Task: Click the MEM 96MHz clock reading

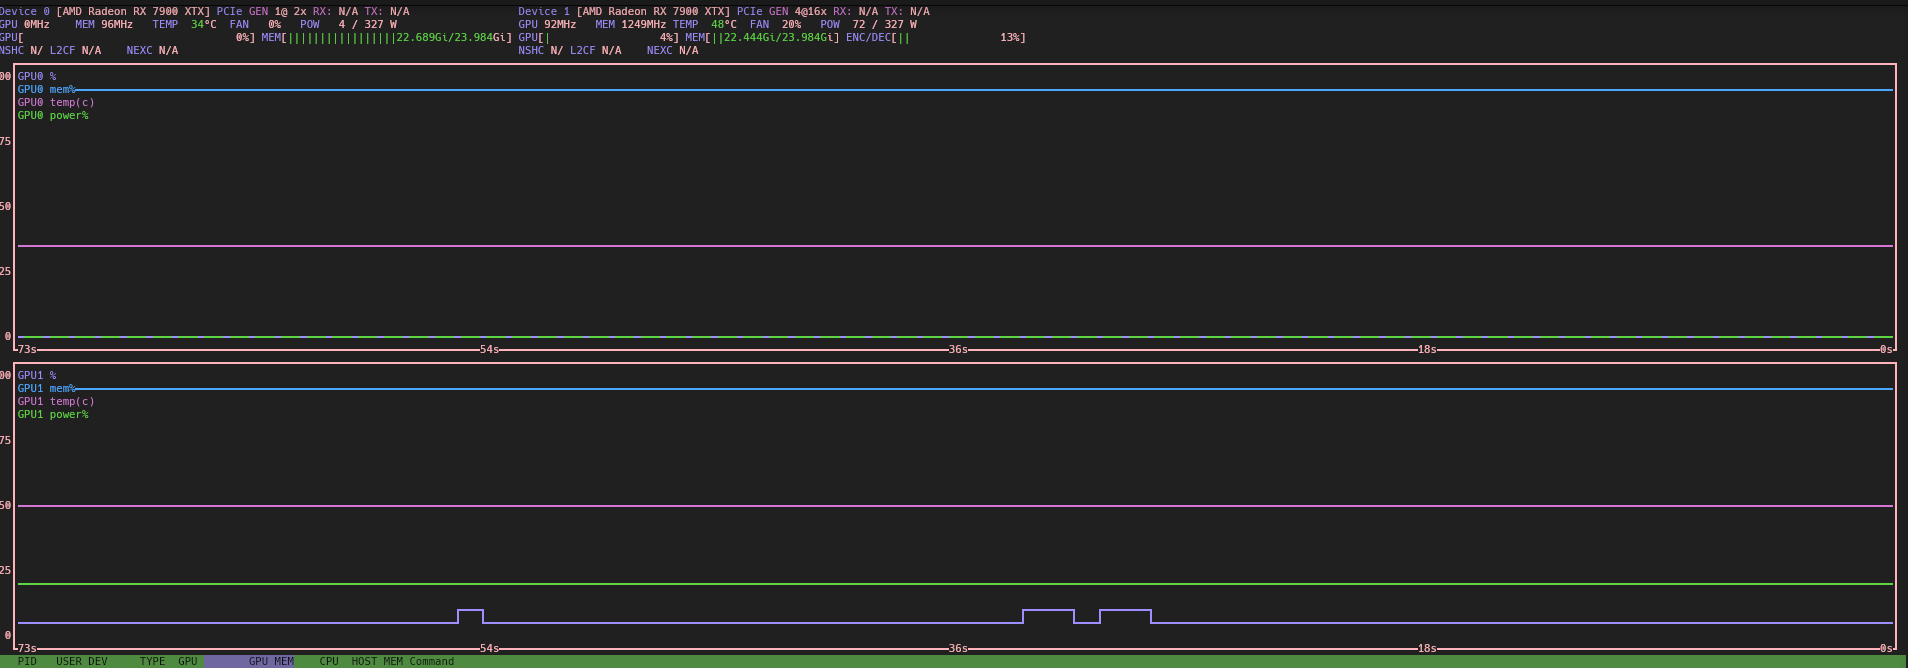Action: pos(103,24)
